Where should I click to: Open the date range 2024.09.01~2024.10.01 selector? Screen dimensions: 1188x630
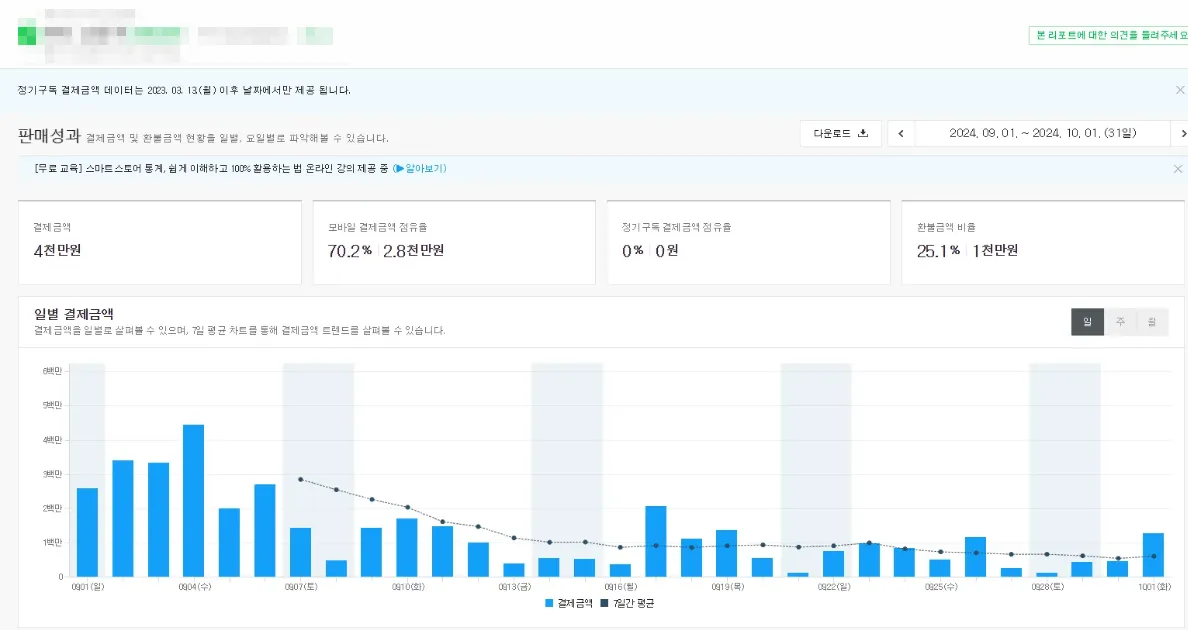[x=1043, y=132]
